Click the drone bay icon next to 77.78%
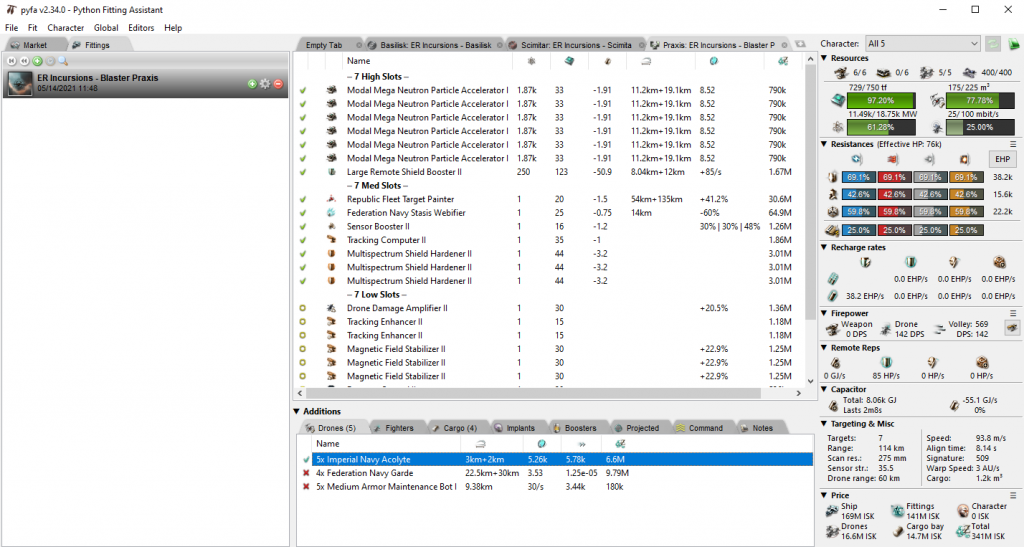The image size is (1024, 547). 938,101
